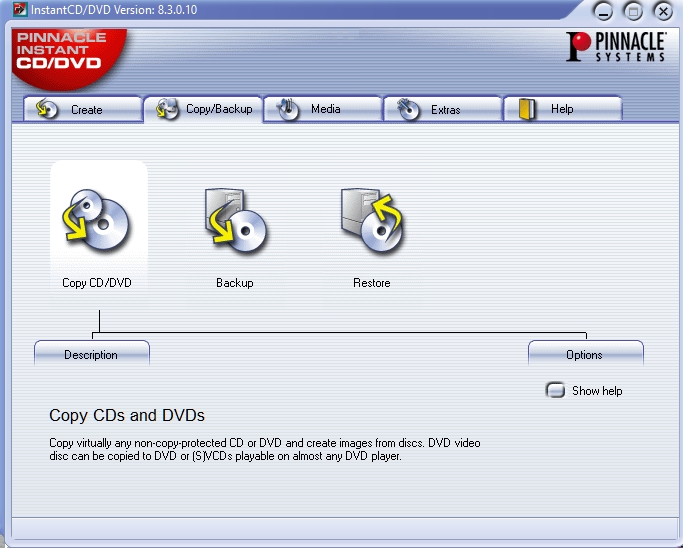Screen dimensions: 683x548
Task: Click the disc icon on the Extras tab
Action: [408, 109]
